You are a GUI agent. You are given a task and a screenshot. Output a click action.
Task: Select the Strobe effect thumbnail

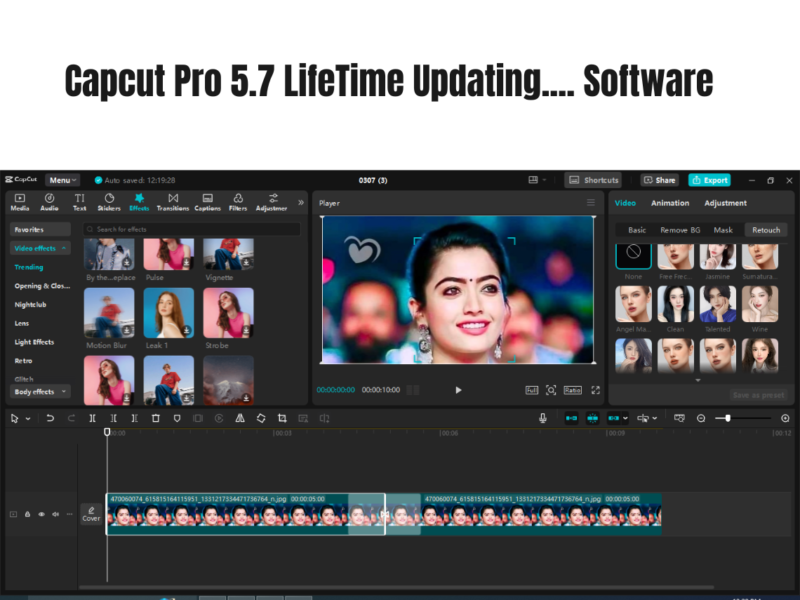tap(229, 313)
